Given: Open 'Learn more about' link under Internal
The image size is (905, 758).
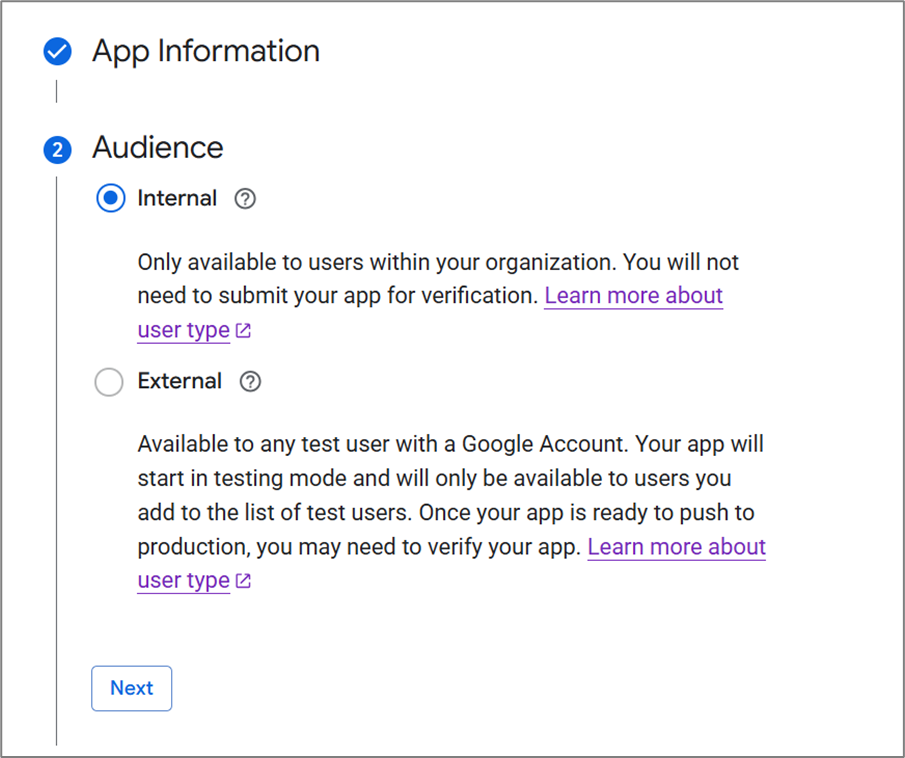Looking at the screenshot, I should tap(634, 296).
